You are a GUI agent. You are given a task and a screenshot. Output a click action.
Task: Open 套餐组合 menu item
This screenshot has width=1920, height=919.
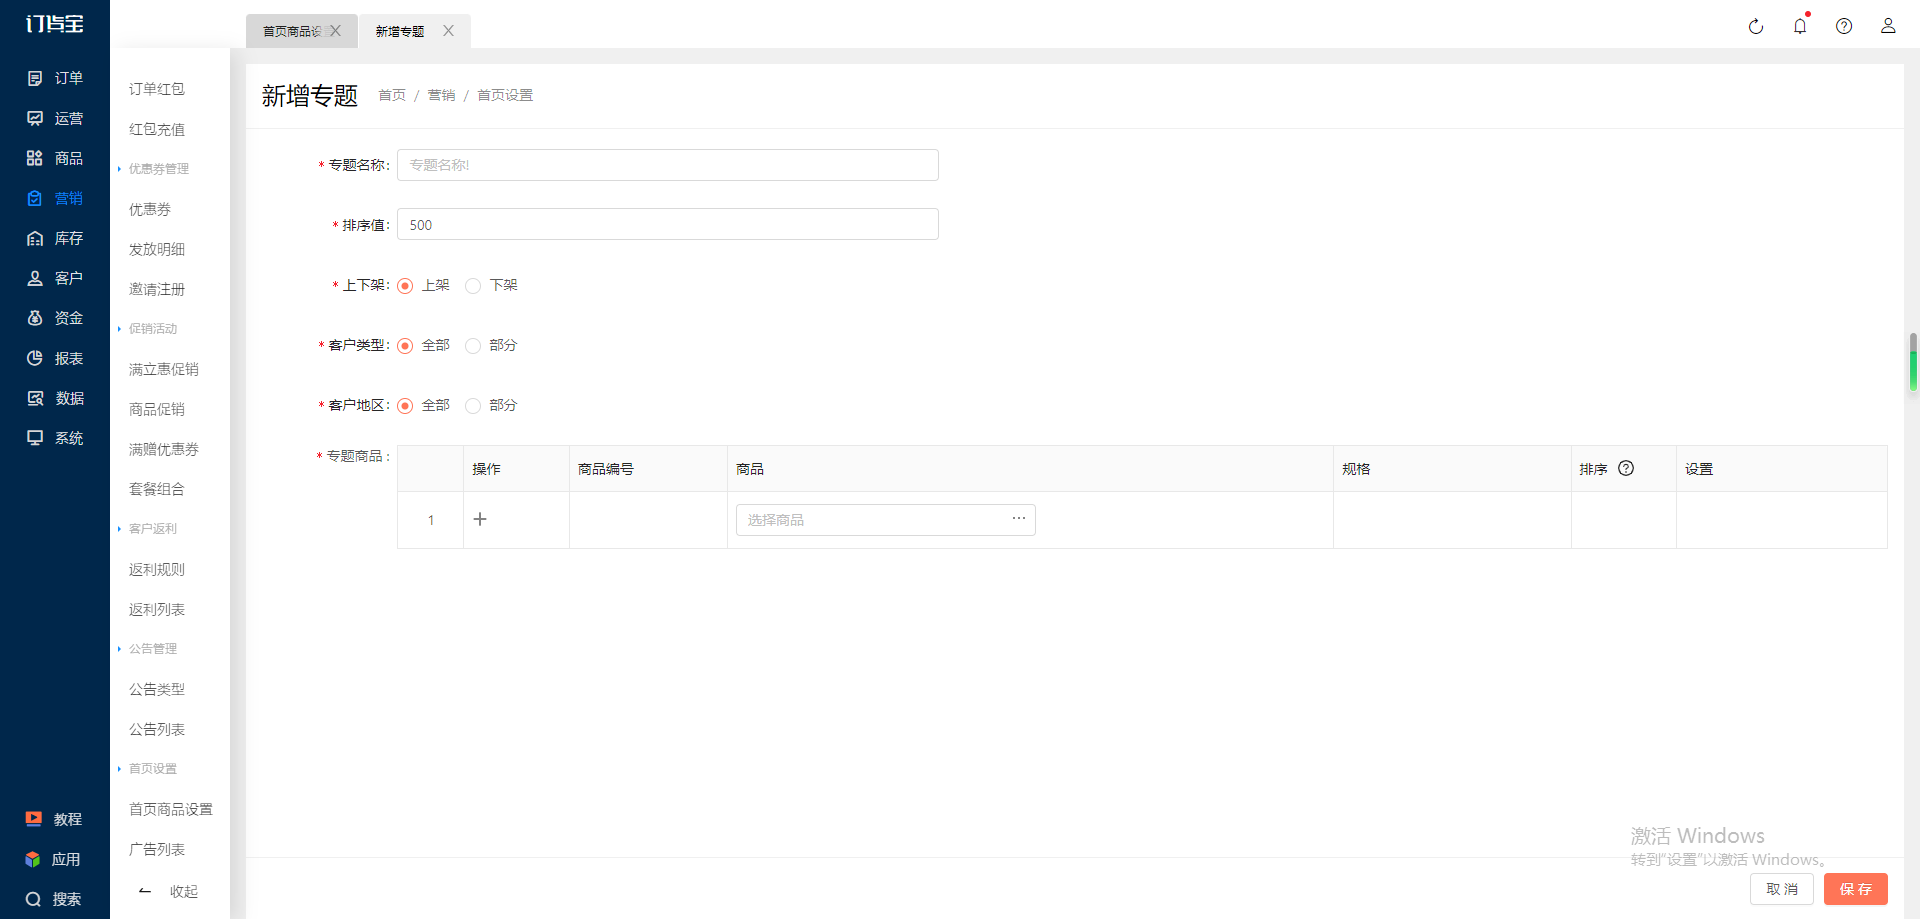tap(157, 489)
